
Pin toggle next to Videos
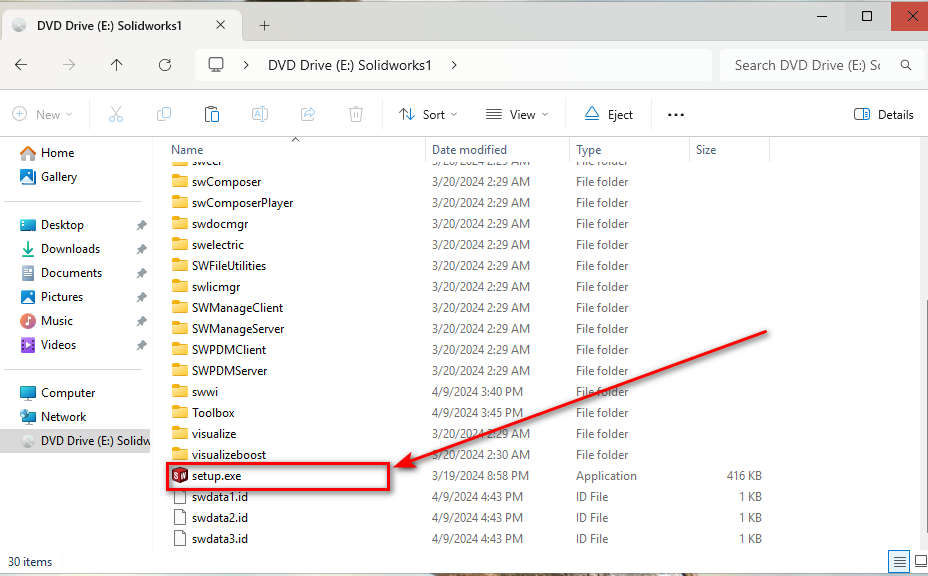141,345
